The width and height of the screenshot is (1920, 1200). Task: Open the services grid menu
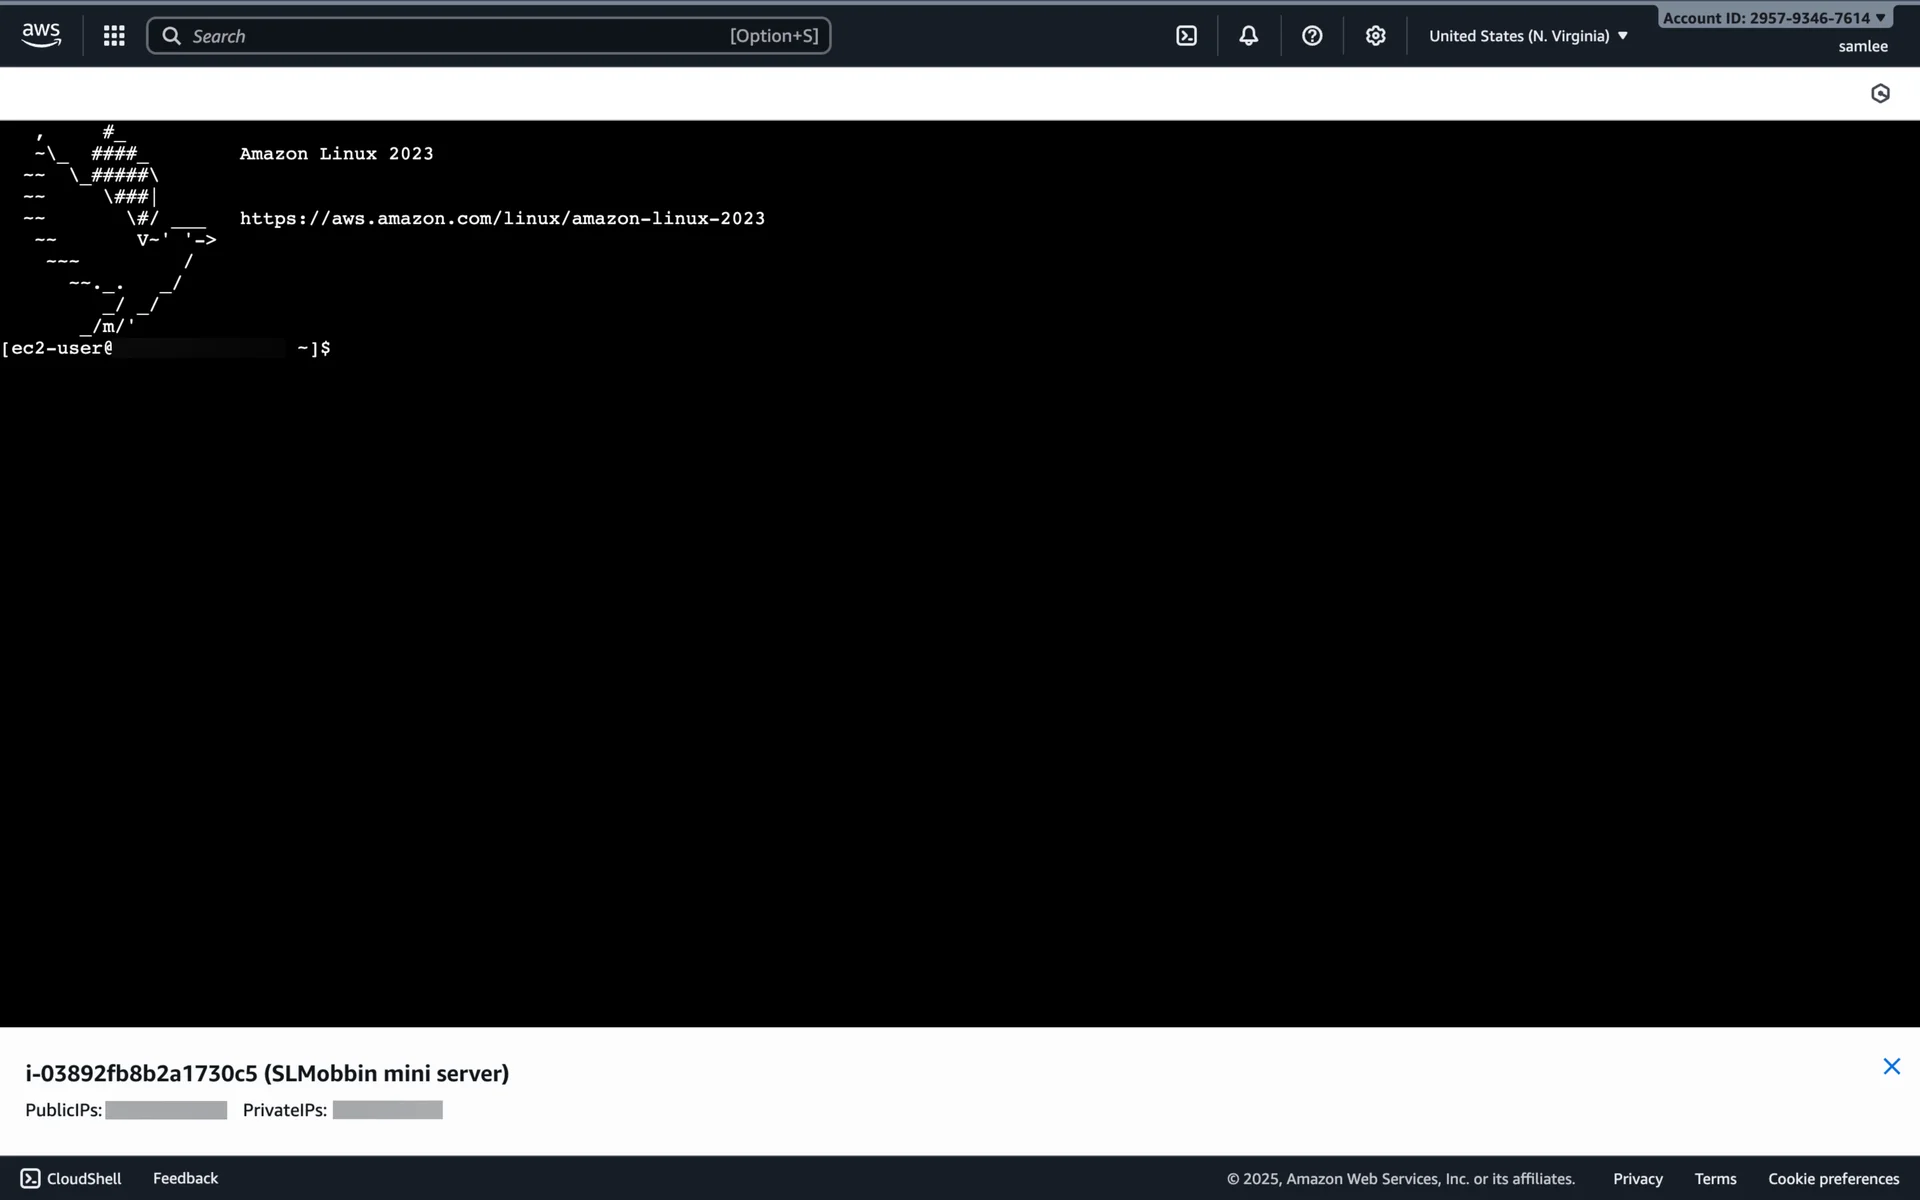(x=114, y=36)
